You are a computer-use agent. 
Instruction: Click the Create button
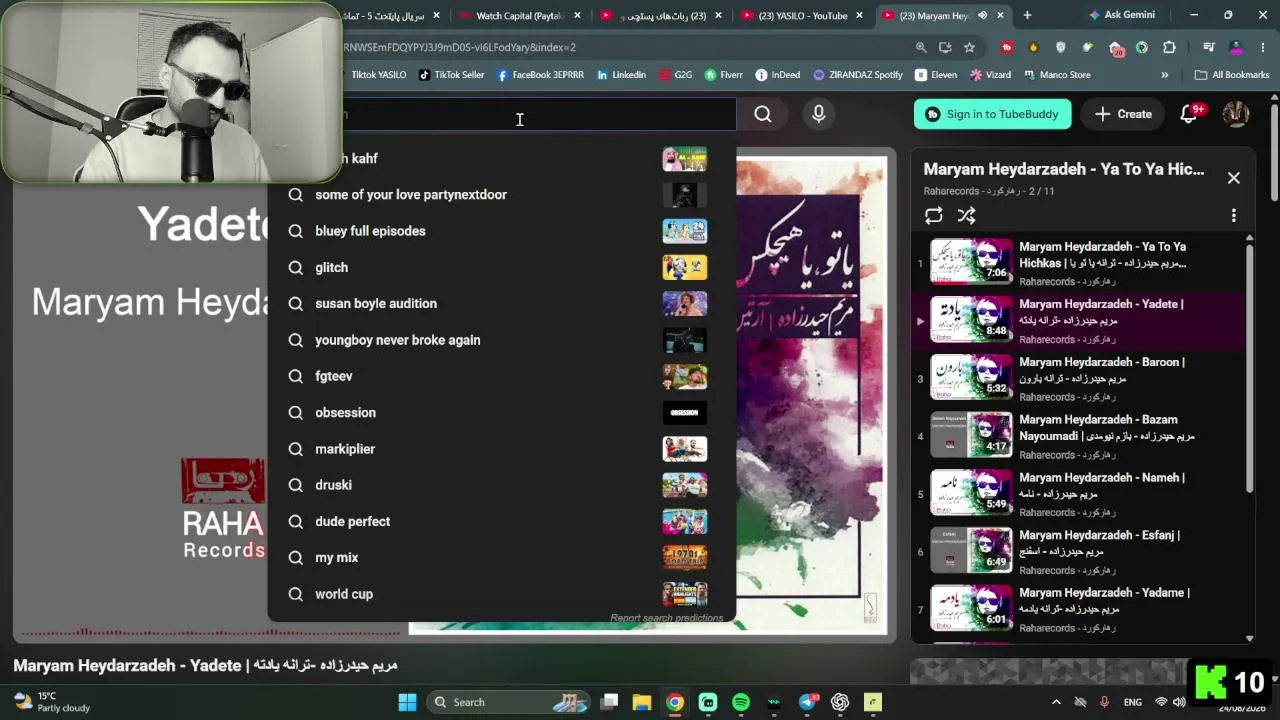(x=1123, y=114)
